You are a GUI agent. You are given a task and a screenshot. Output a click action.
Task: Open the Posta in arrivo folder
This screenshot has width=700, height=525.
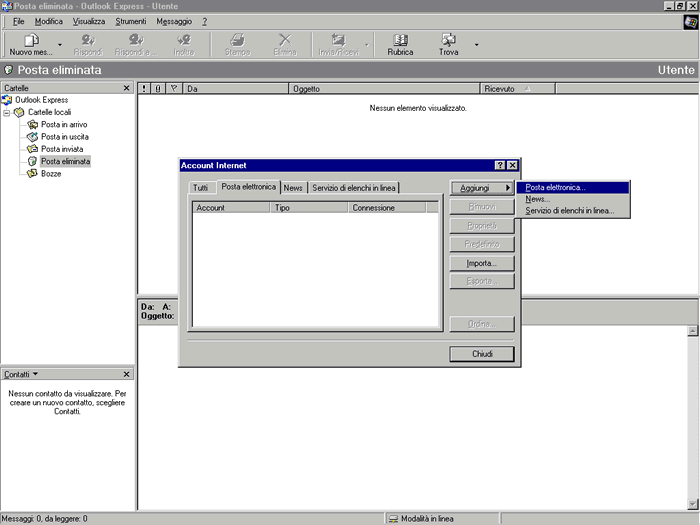64,125
